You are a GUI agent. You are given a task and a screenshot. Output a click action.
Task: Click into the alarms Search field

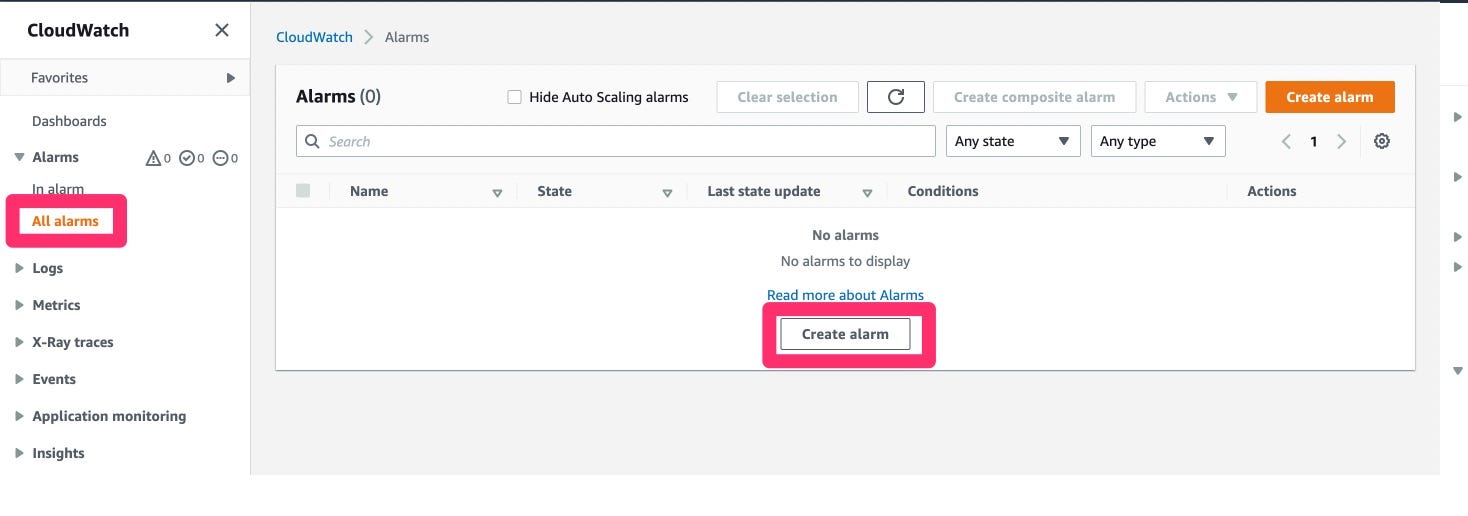(x=616, y=141)
